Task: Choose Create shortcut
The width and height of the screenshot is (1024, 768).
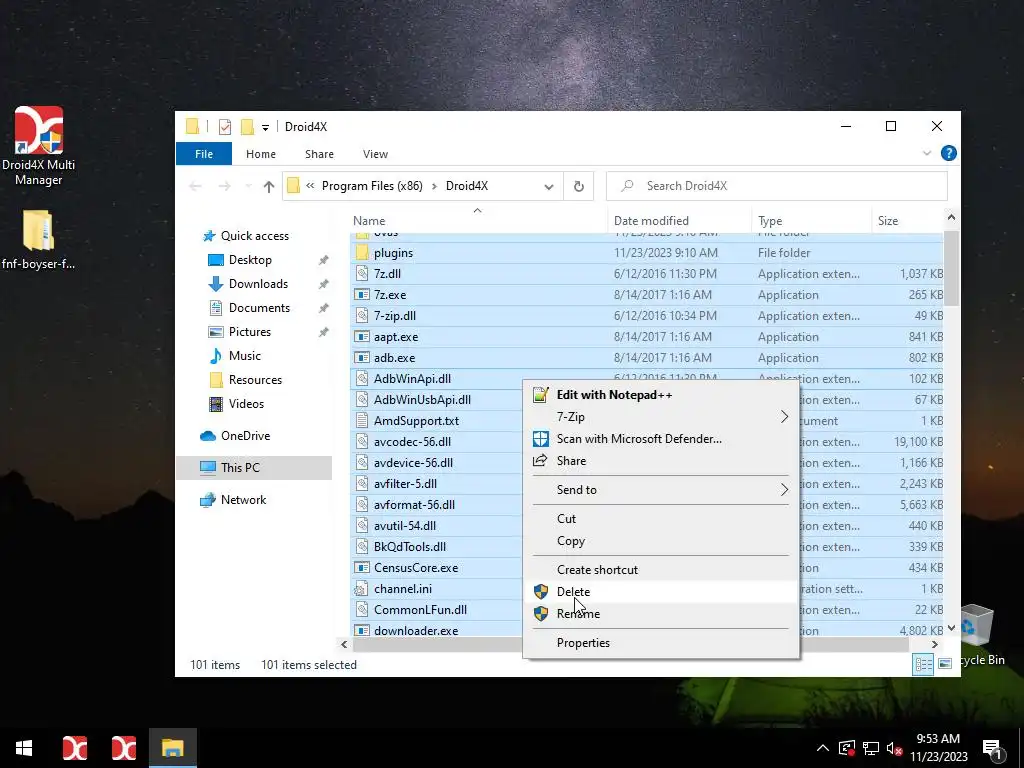Action: tap(661, 569)
